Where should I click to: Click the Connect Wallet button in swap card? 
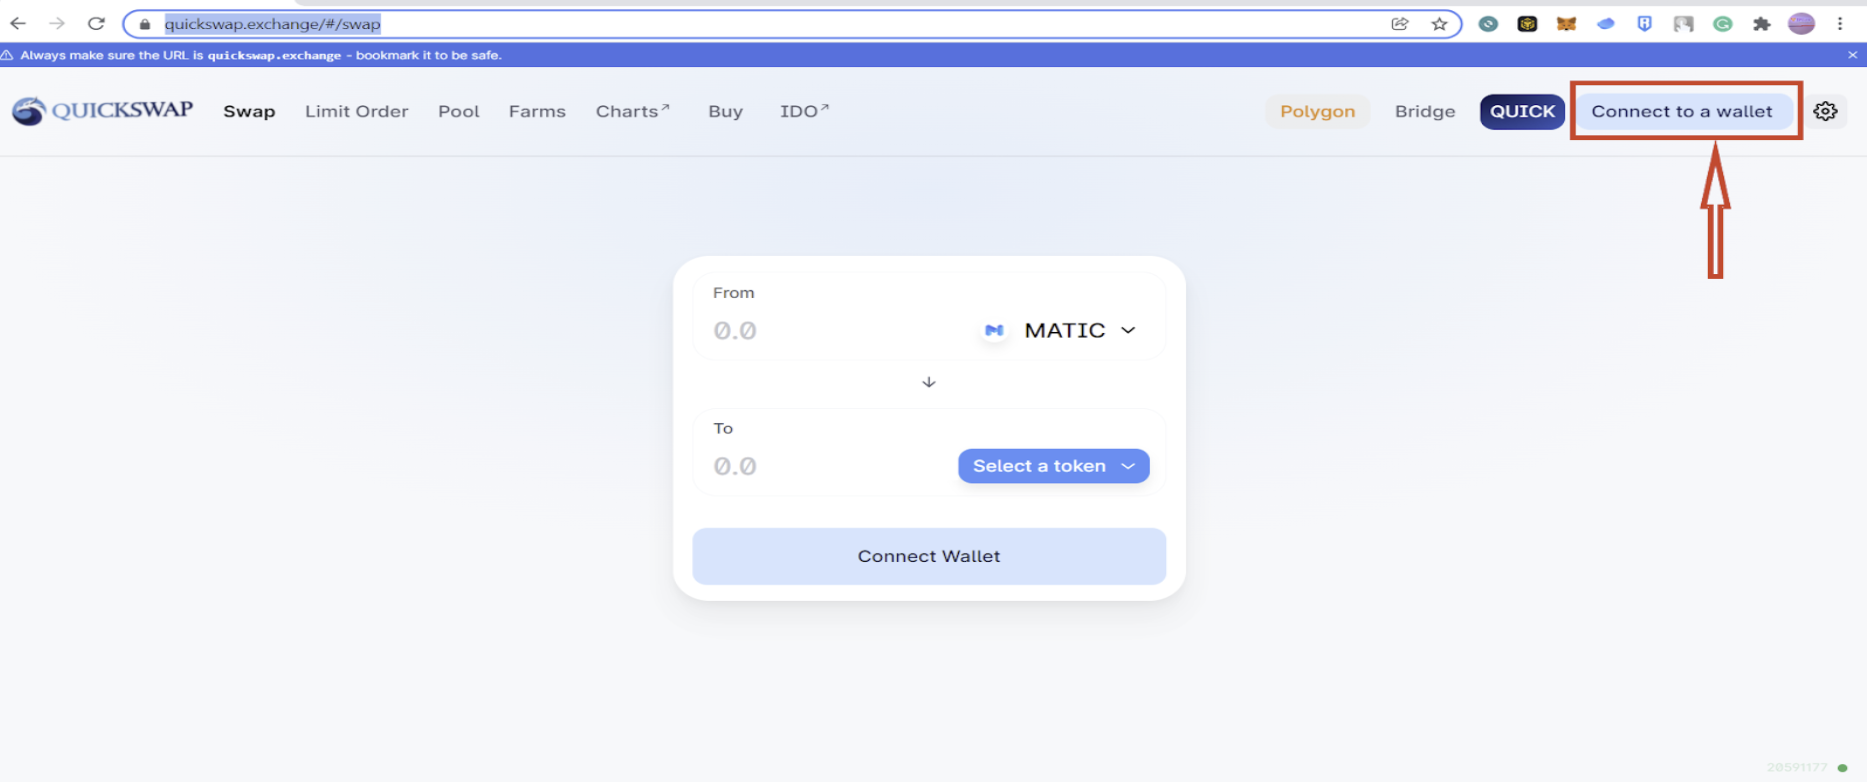(x=929, y=556)
